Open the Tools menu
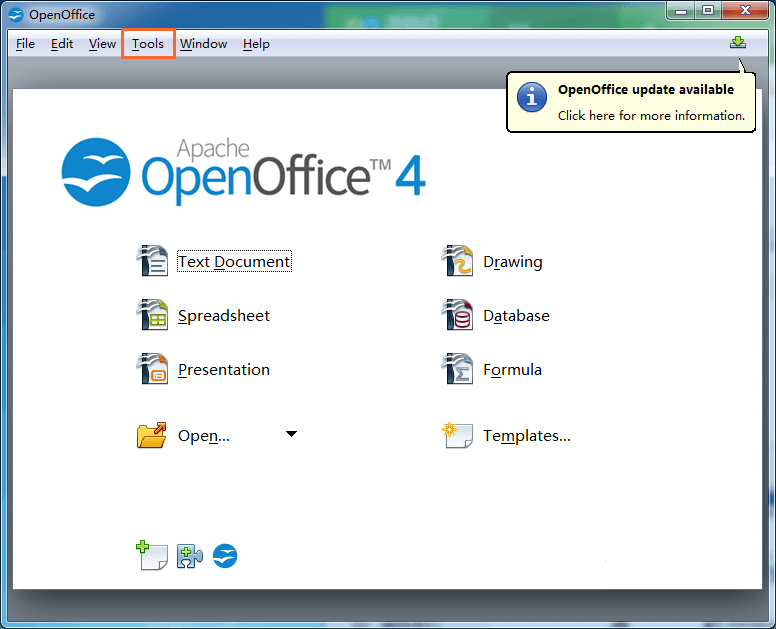776x629 pixels. 148,44
